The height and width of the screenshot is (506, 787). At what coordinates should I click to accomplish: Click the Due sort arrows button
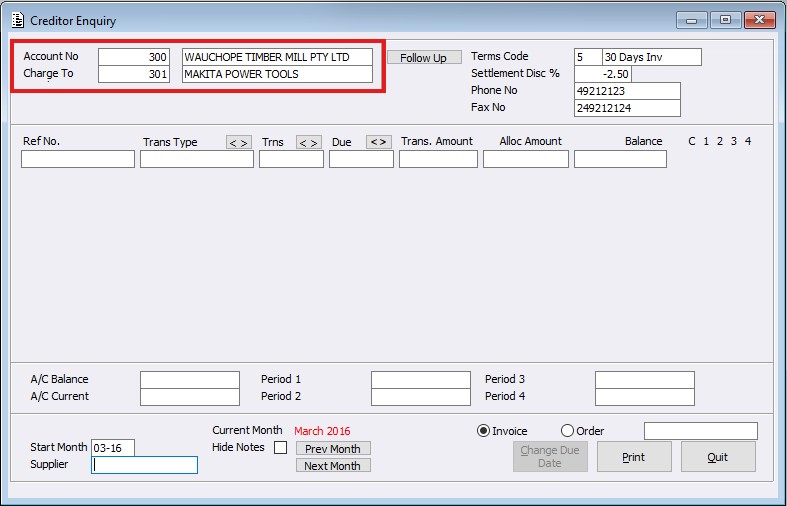(378, 142)
